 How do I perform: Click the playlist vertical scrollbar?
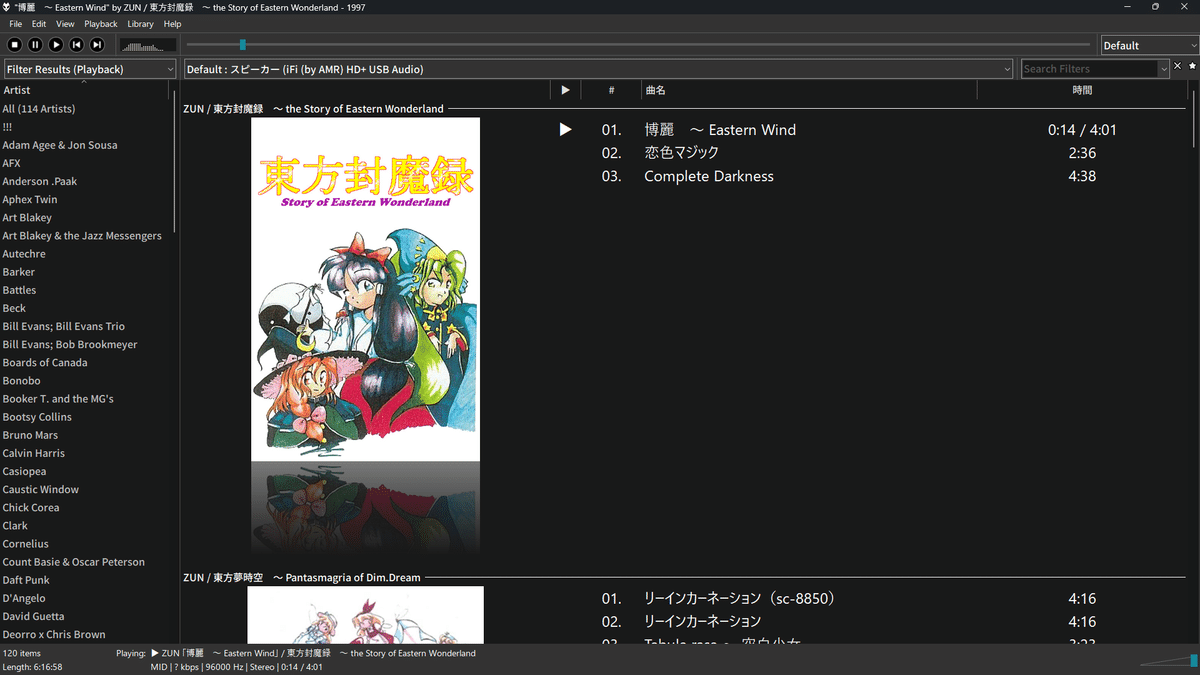1194,120
